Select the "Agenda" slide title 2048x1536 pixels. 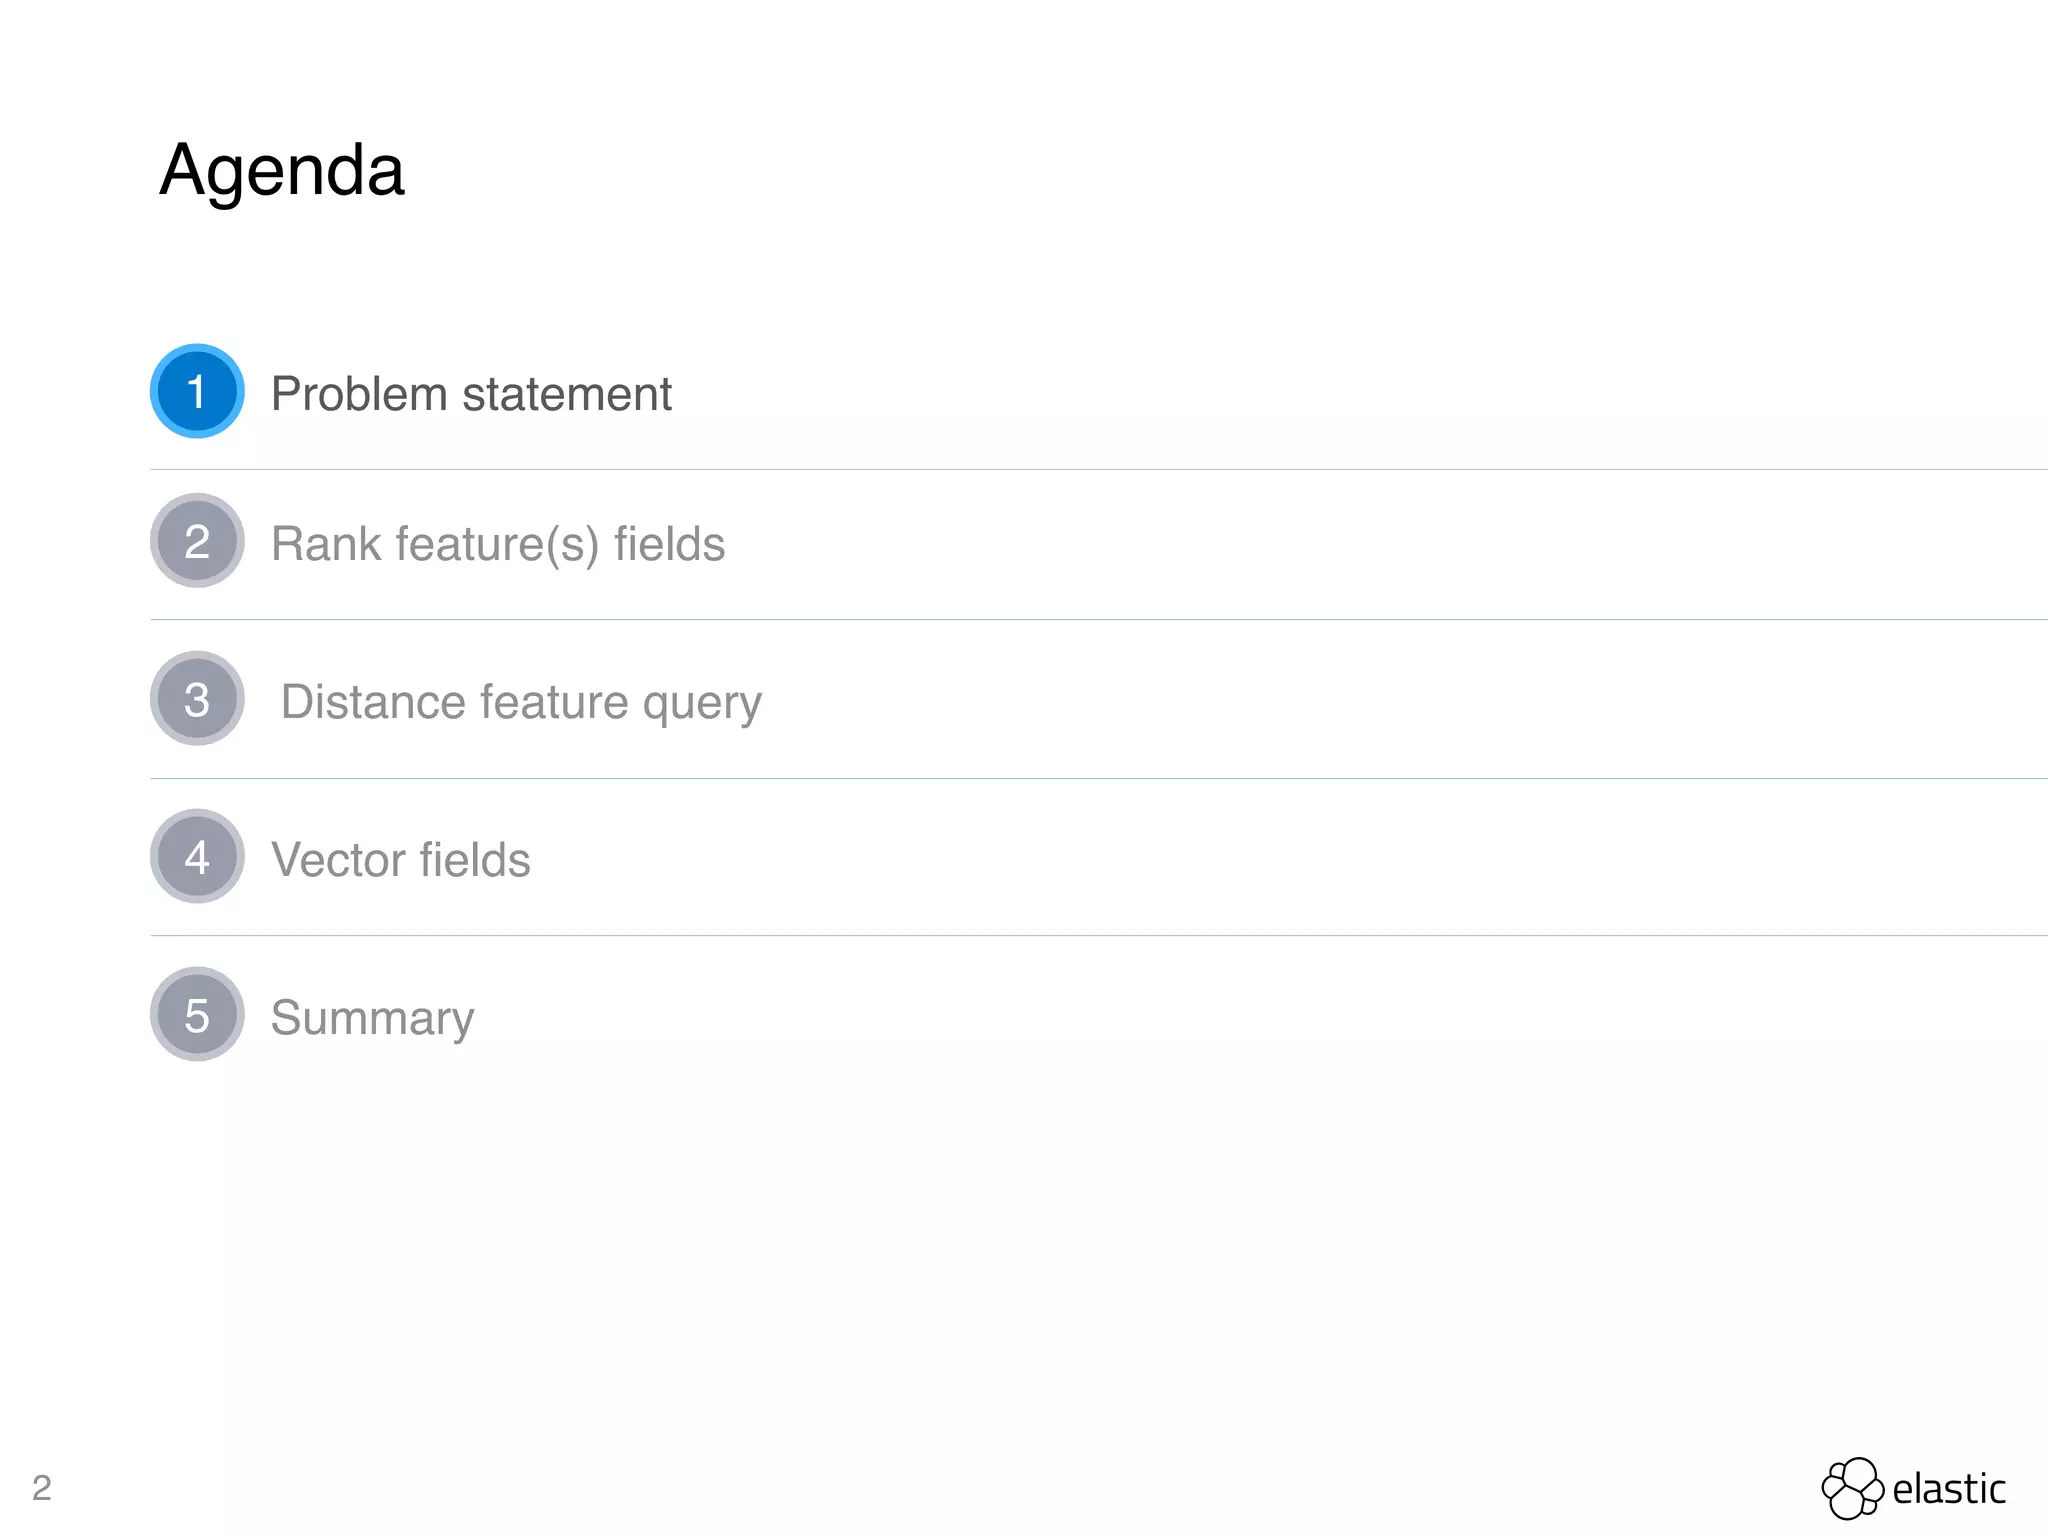click(282, 171)
